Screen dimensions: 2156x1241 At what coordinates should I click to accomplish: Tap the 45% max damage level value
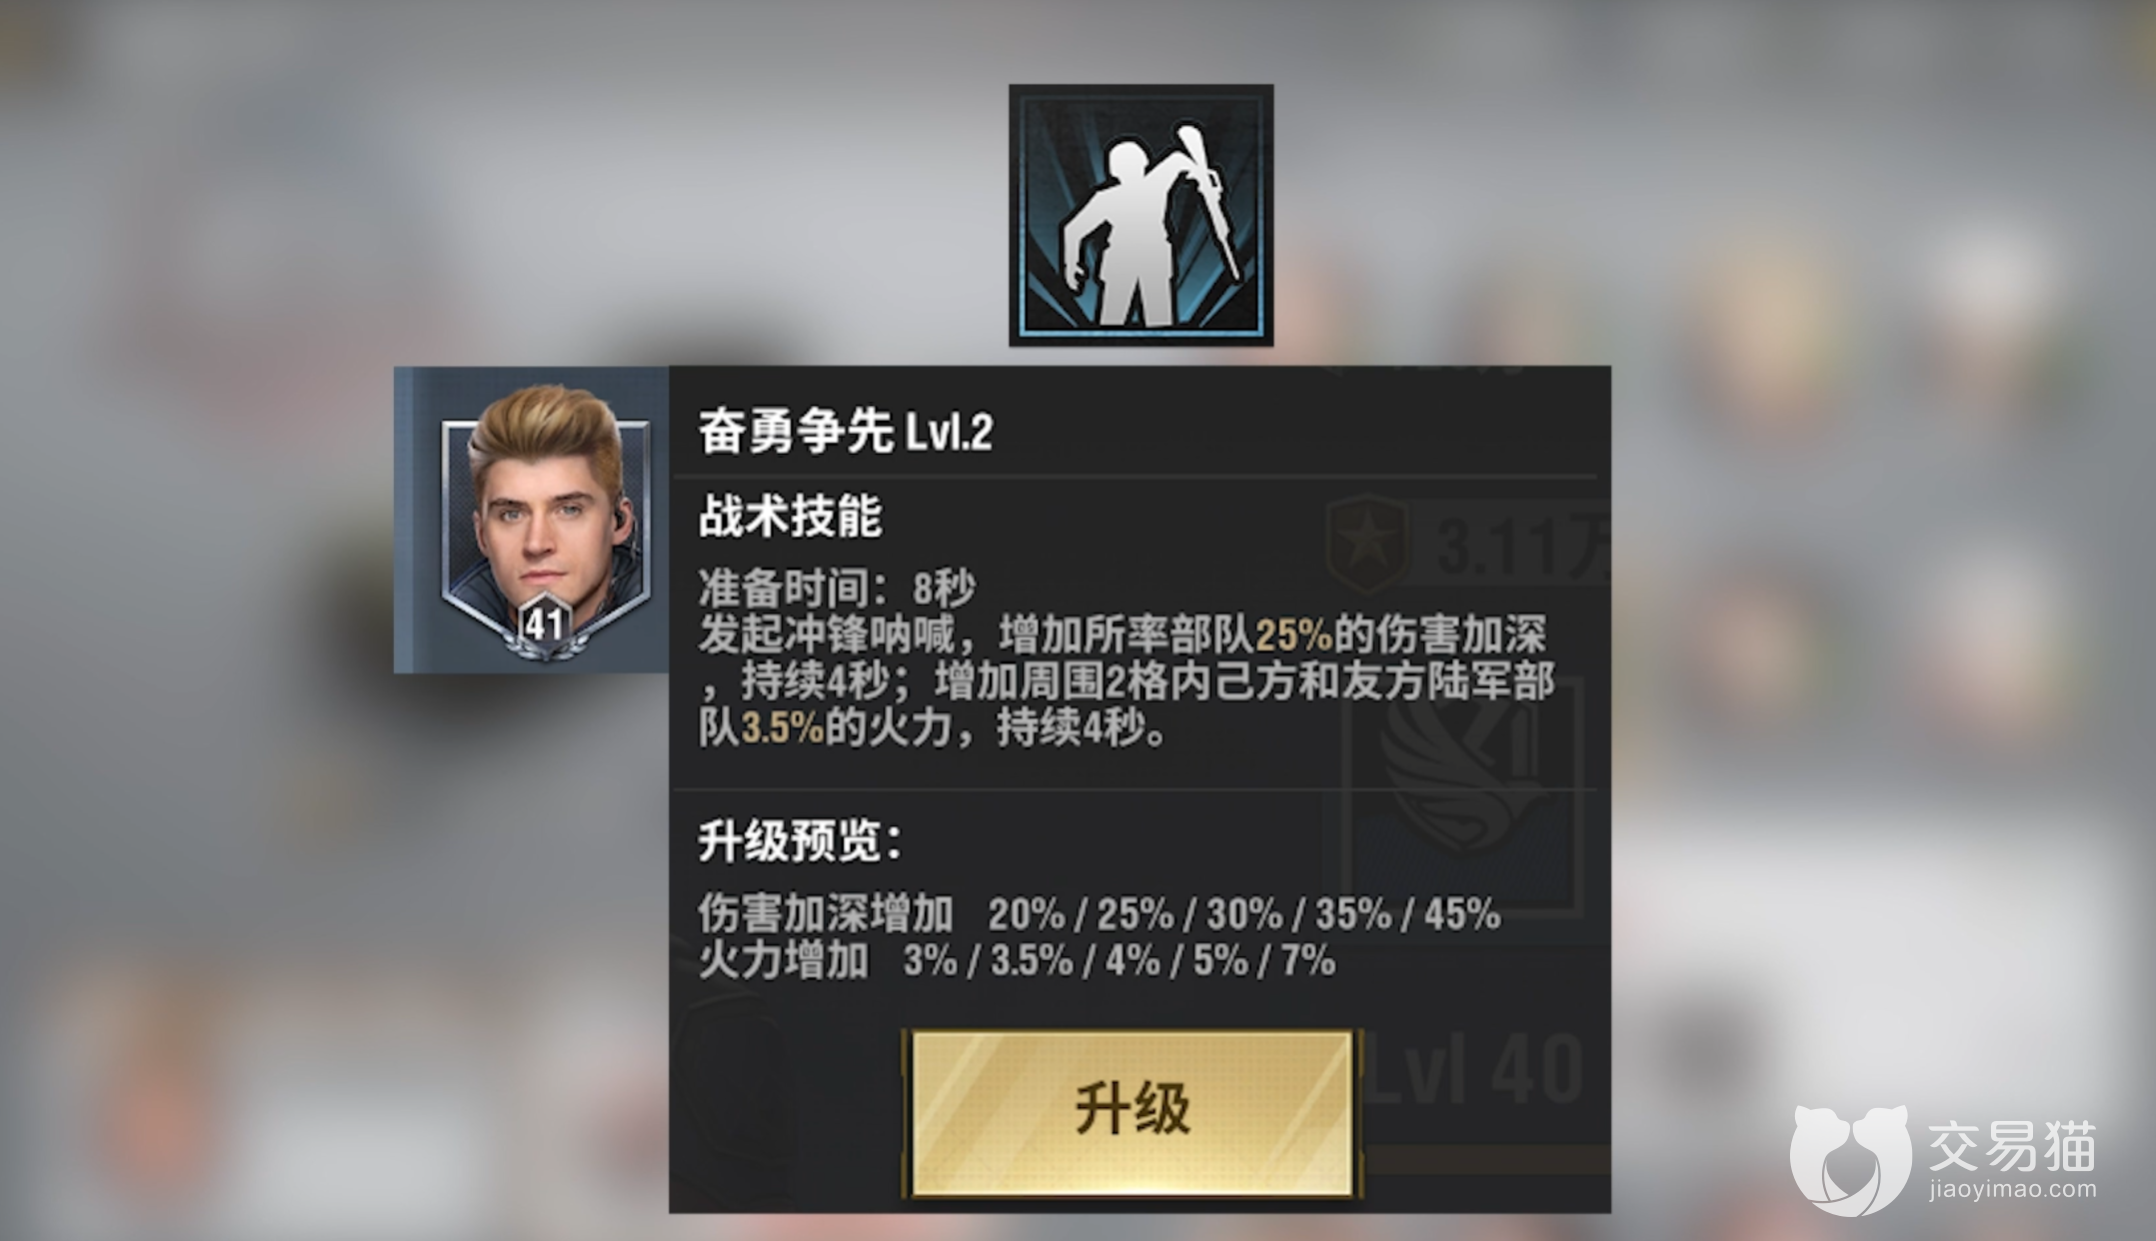[x=1462, y=914]
